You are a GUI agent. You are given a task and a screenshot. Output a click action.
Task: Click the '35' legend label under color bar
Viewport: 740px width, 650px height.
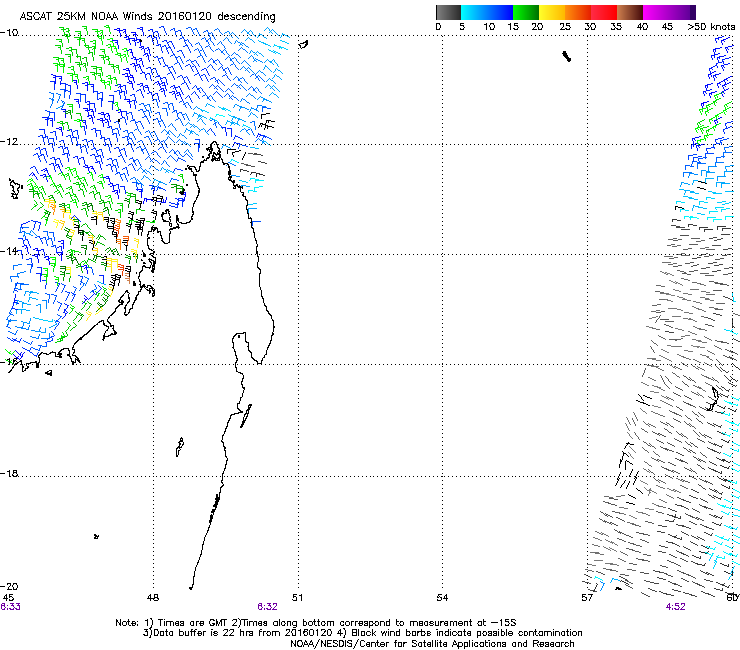(x=616, y=27)
